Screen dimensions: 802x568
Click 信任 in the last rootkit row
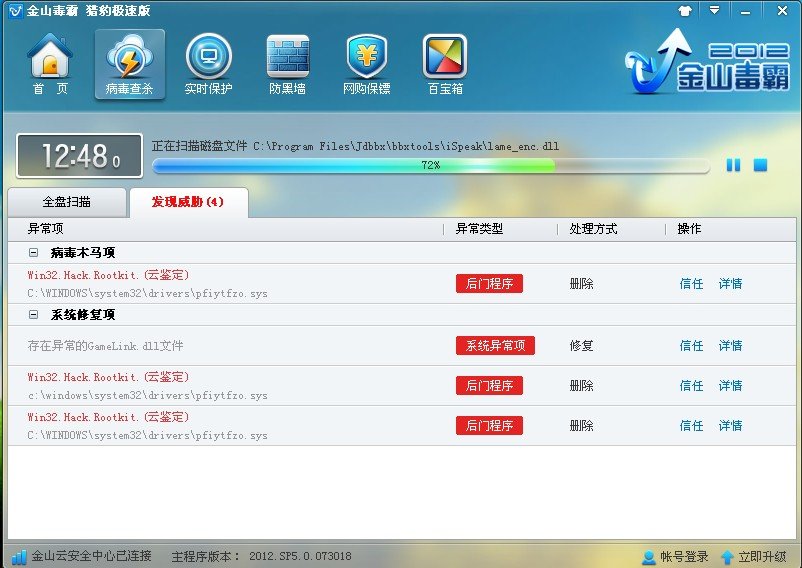click(691, 425)
